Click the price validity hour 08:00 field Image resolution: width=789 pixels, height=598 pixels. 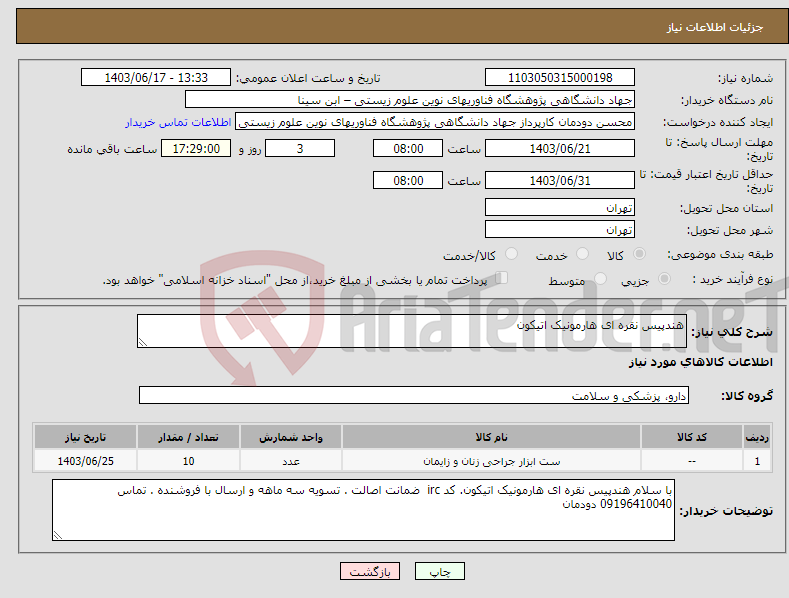pyautogui.click(x=408, y=180)
